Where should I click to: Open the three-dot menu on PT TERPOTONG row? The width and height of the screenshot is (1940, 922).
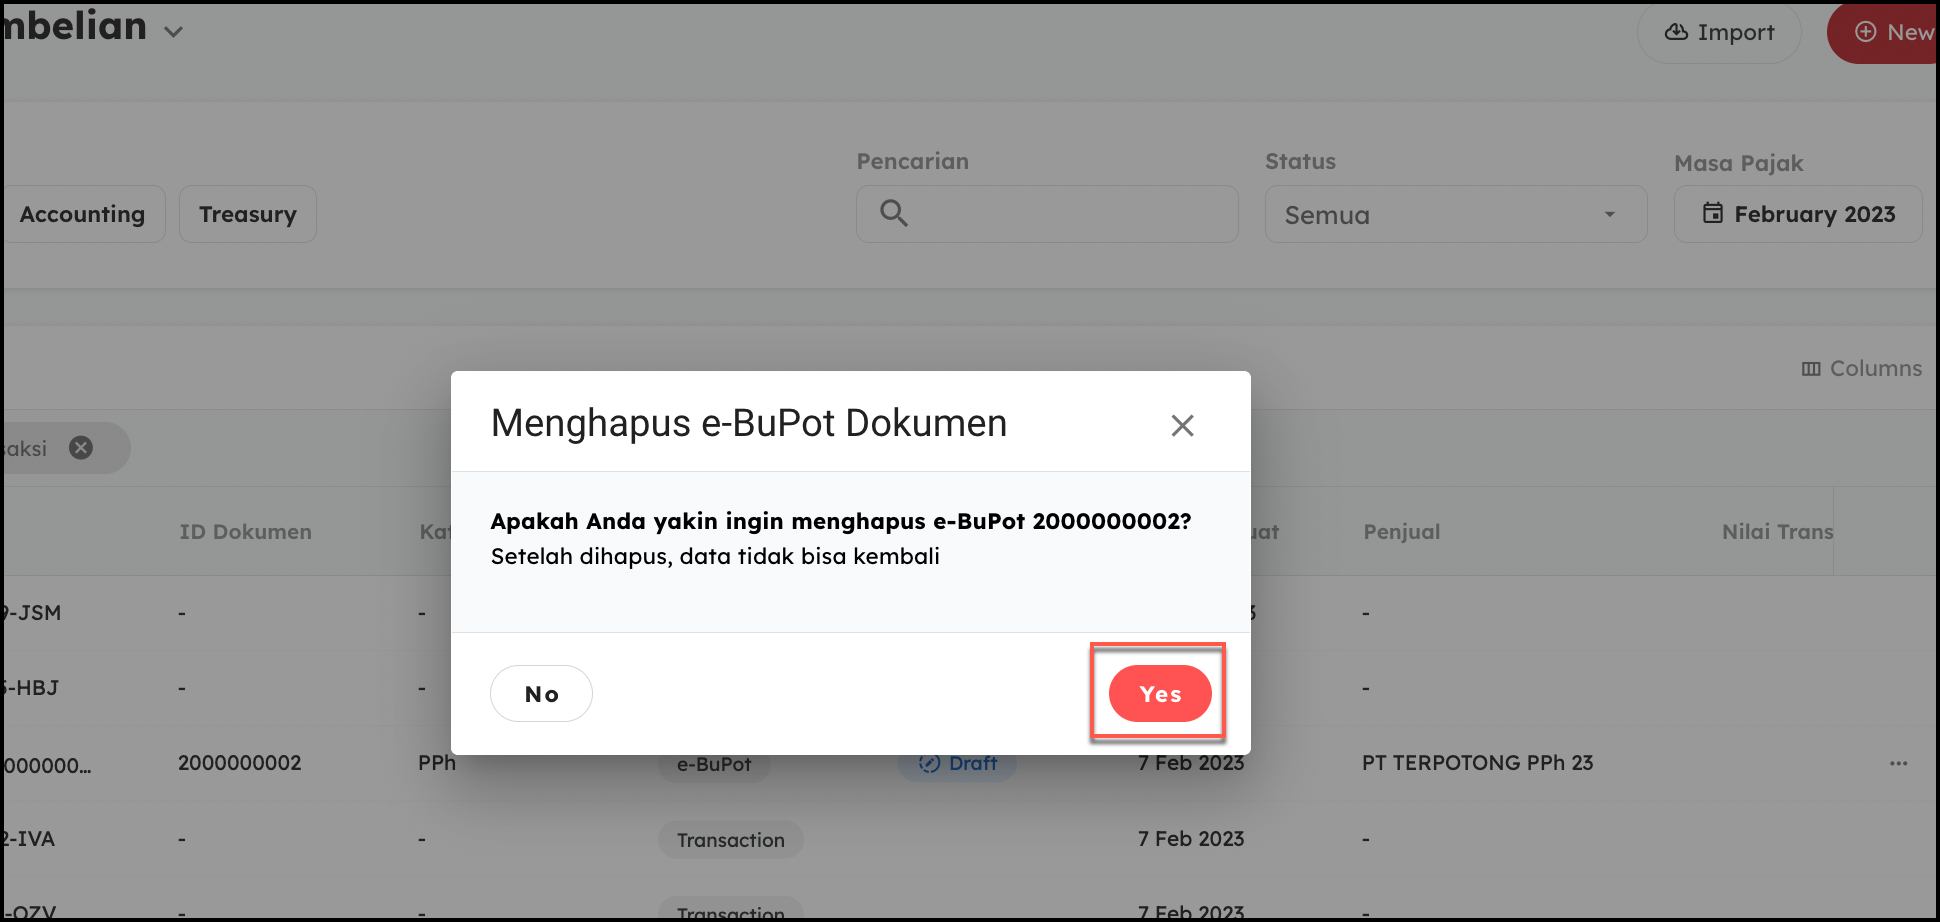pos(1898,764)
